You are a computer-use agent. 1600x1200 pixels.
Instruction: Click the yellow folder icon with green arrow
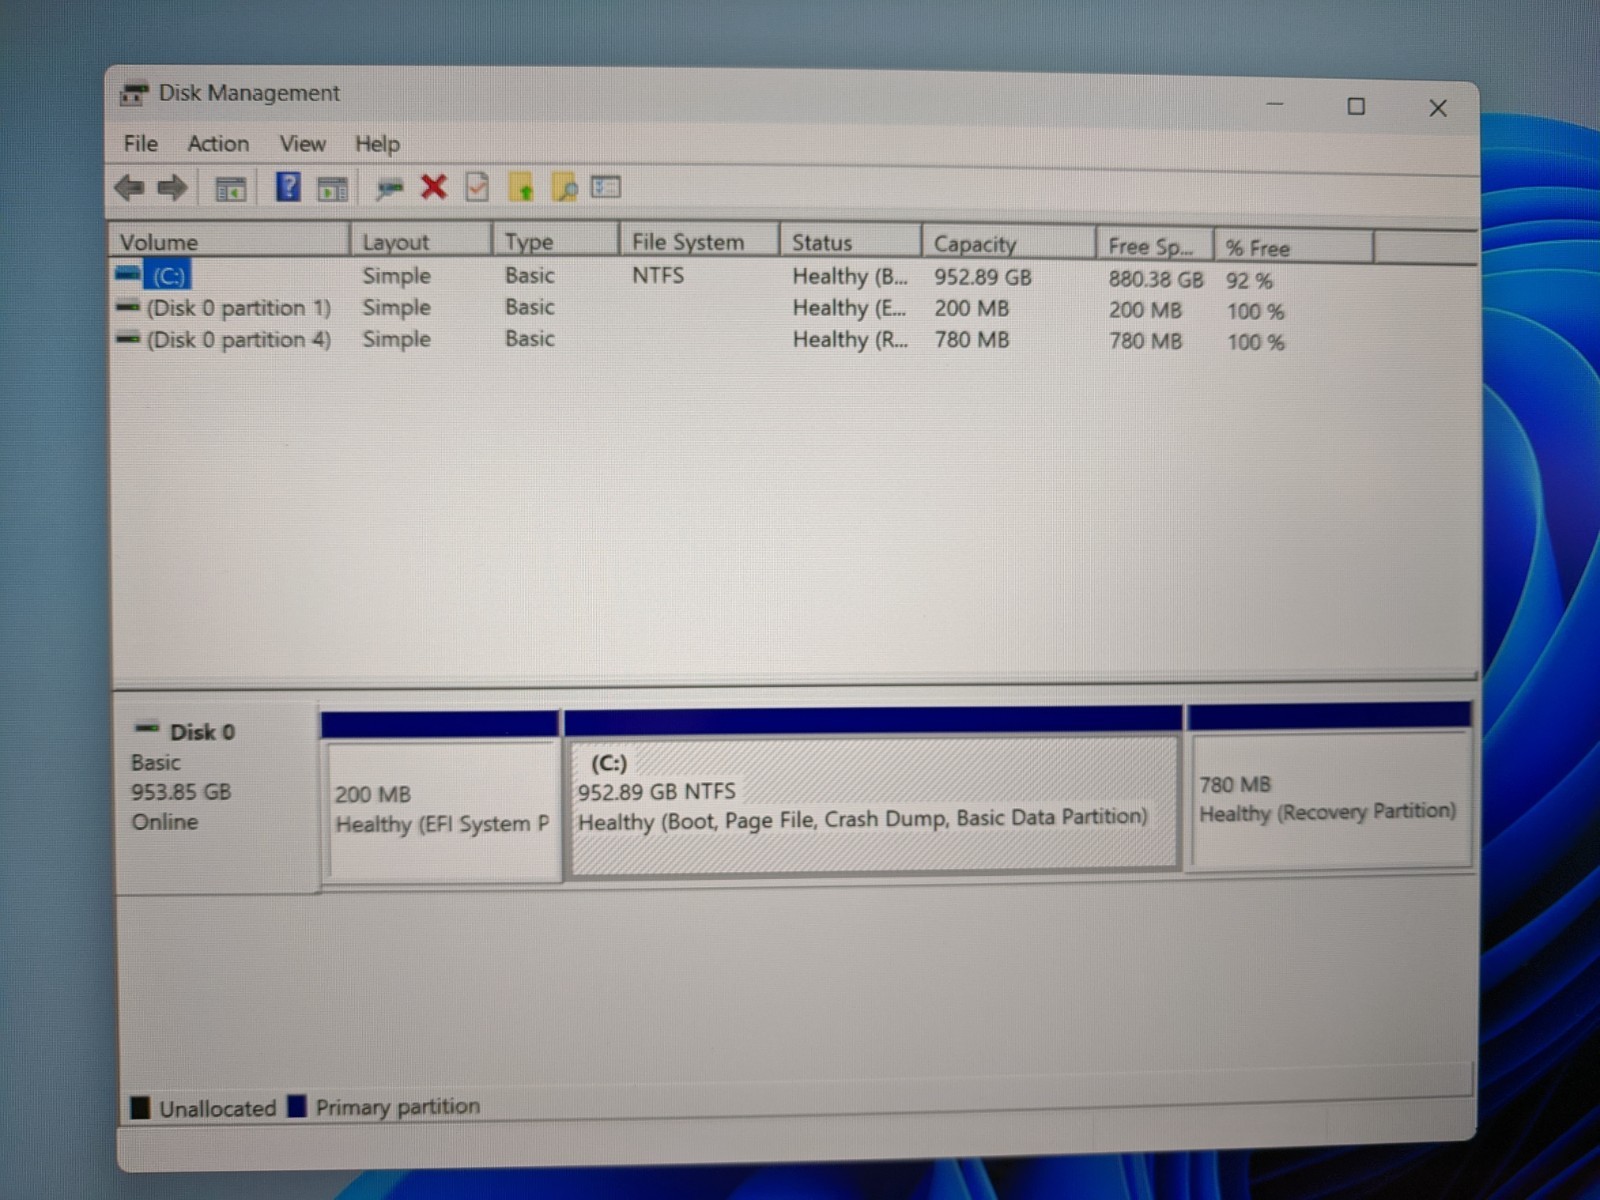pos(521,187)
